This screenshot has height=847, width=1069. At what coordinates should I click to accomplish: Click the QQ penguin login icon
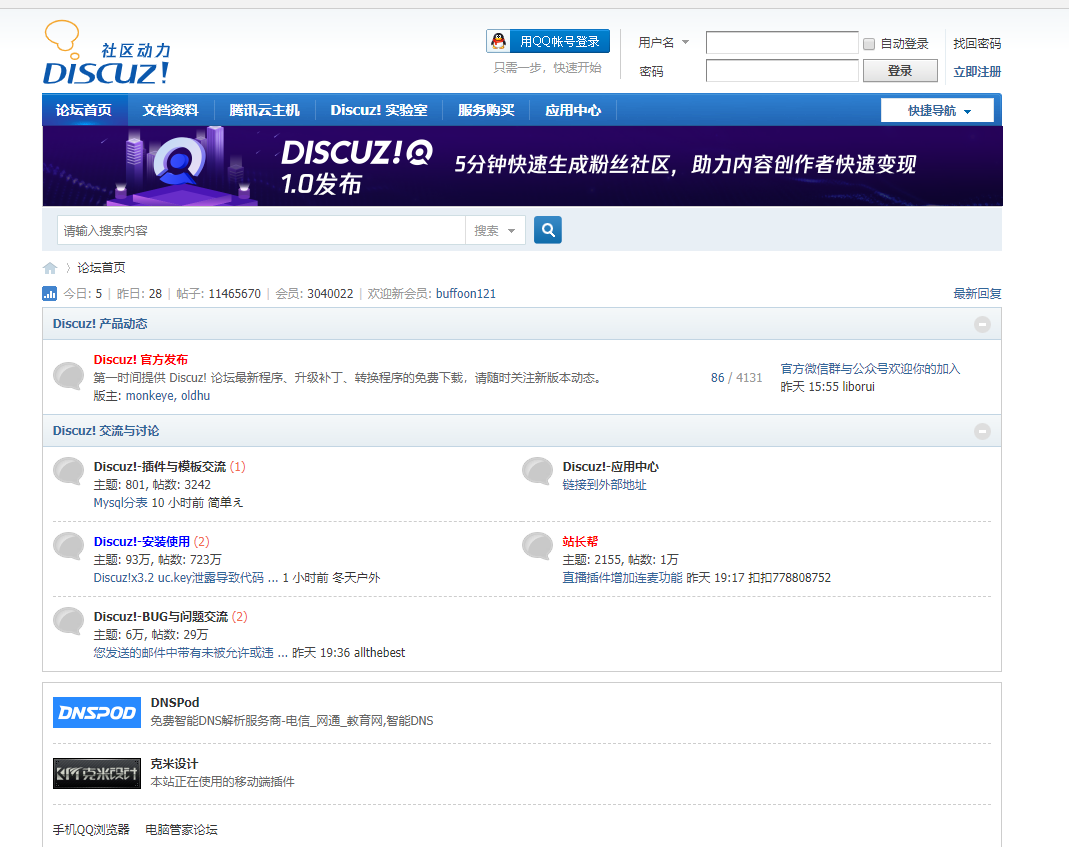pos(498,41)
